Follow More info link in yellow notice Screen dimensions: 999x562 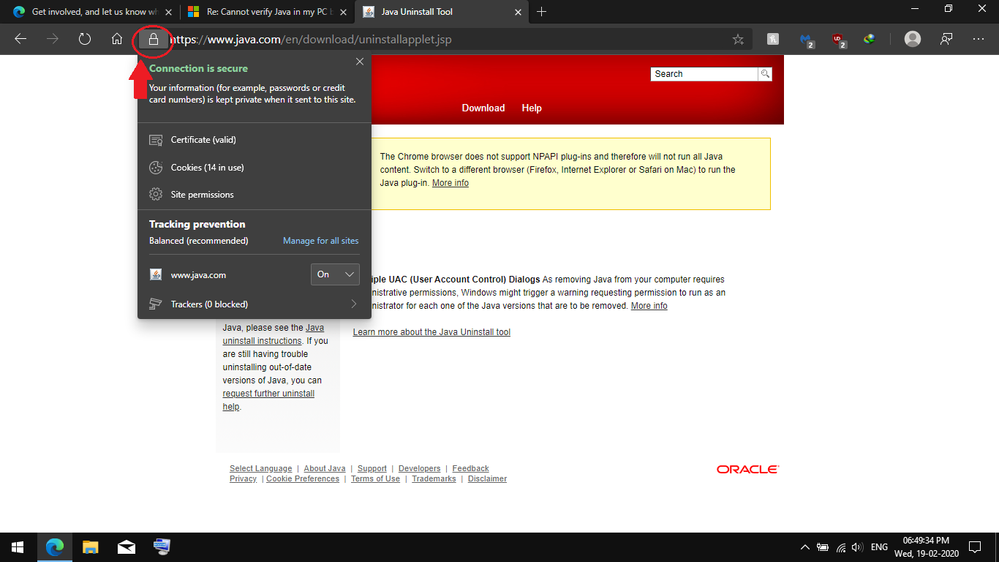click(x=450, y=183)
